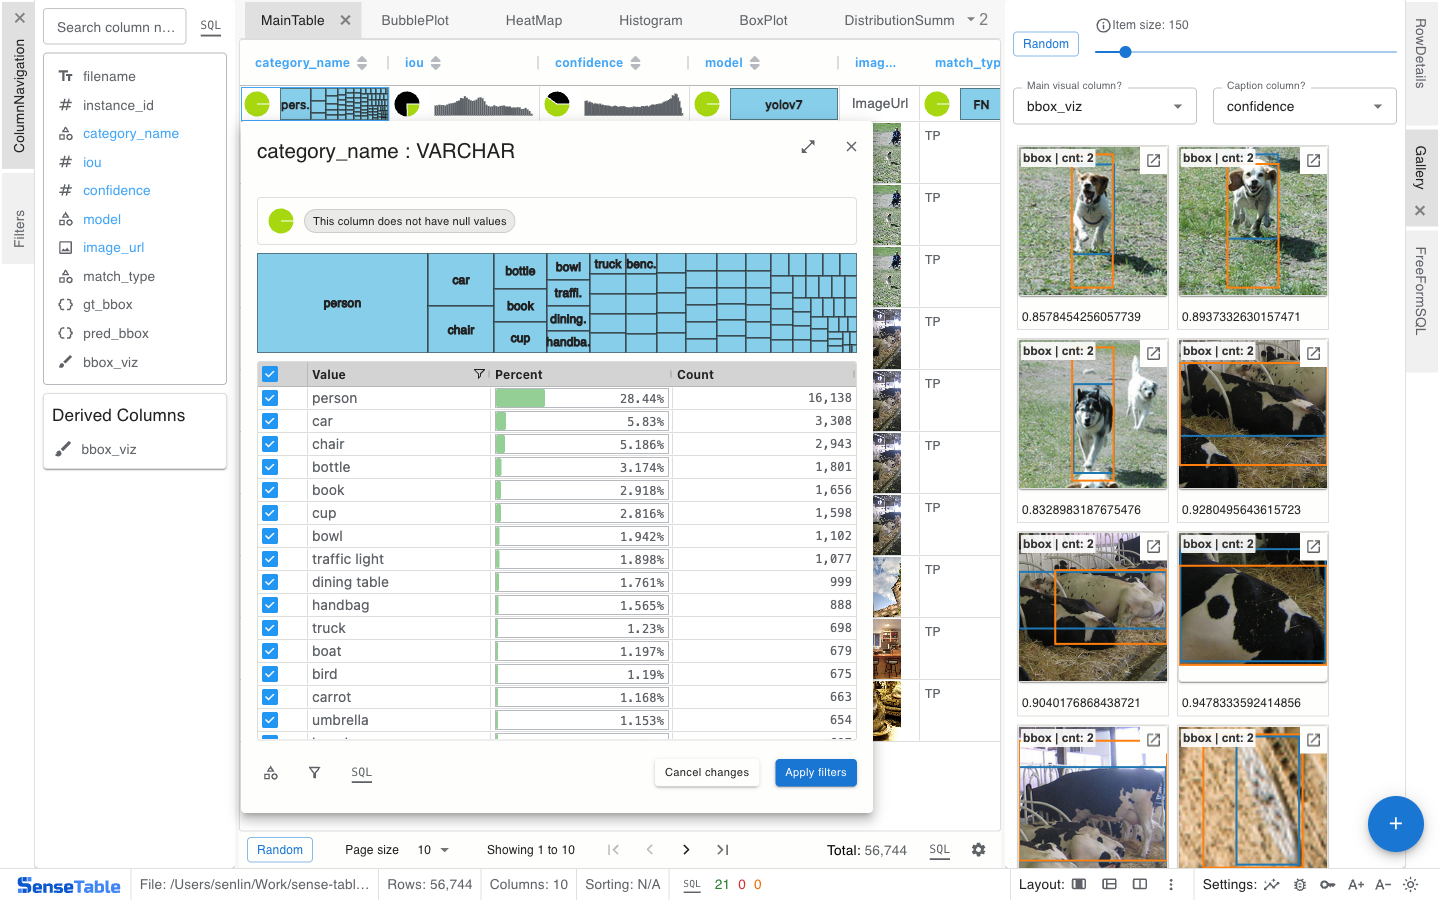Open the Caption column dropdown
The height and width of the screenshot is (900, 1440).
1304,106
